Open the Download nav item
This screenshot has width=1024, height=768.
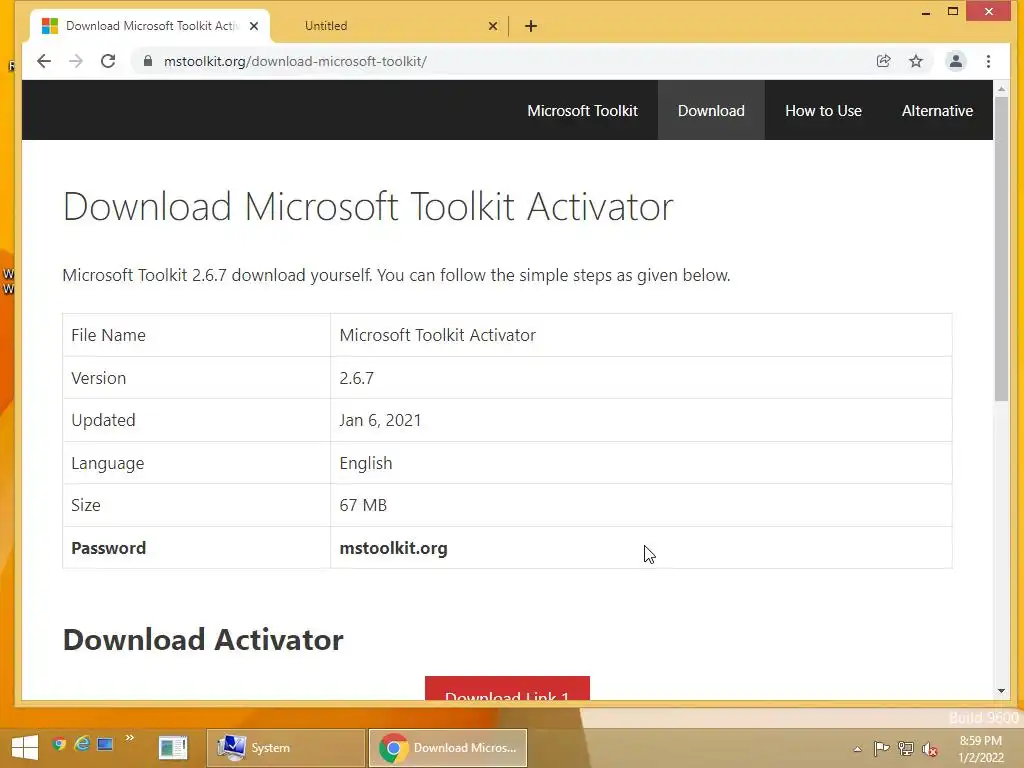coord(711,110)
